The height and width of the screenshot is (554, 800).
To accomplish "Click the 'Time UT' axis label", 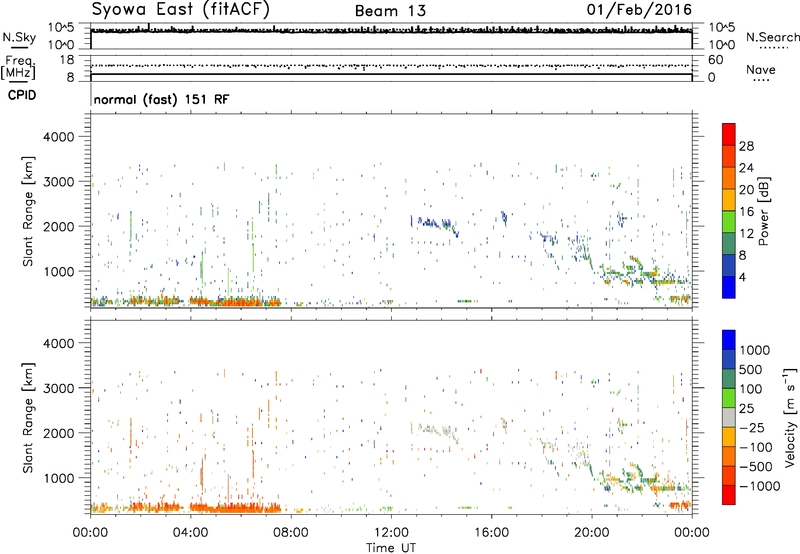I will pyautogui.click(x=391, y=548).
